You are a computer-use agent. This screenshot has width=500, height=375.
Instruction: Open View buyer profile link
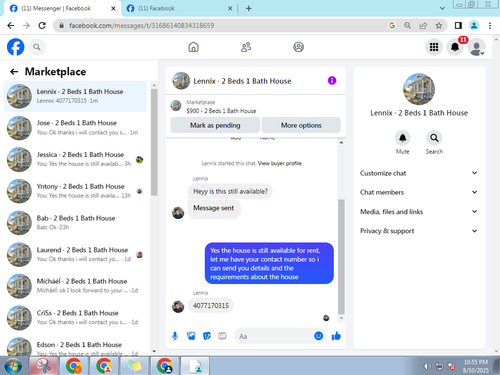(x=280, y=163)
